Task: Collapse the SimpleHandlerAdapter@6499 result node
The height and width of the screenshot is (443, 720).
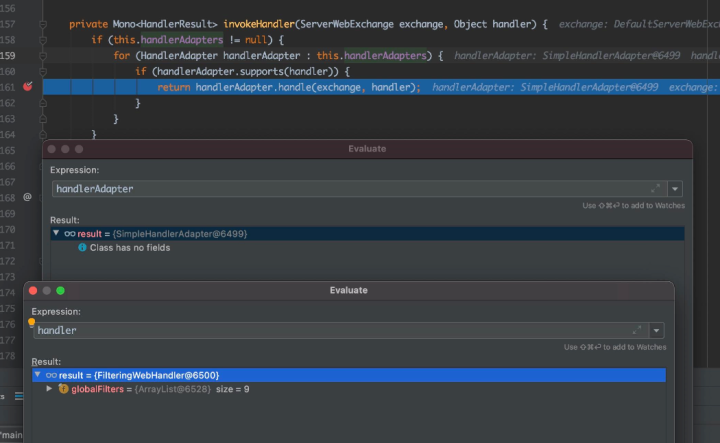Action: [56, 233]
